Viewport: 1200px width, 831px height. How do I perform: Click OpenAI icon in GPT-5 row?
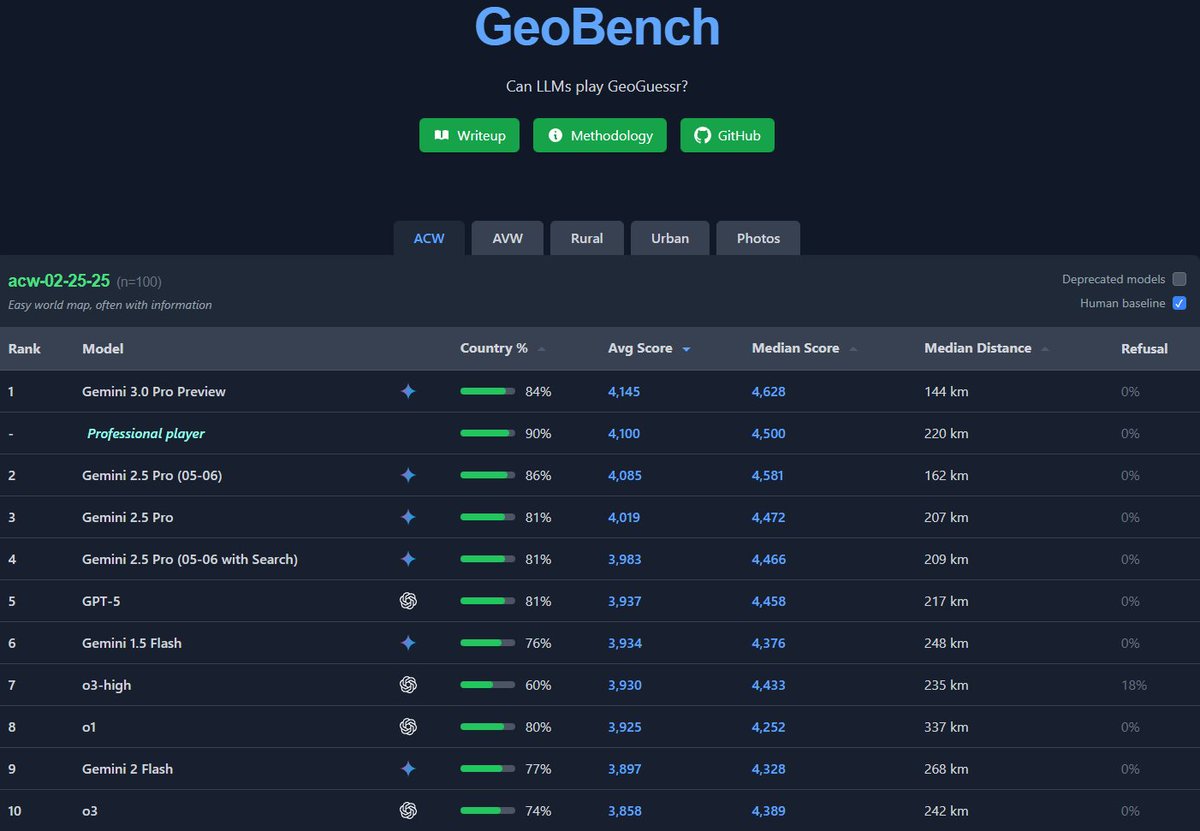point(408,601)
